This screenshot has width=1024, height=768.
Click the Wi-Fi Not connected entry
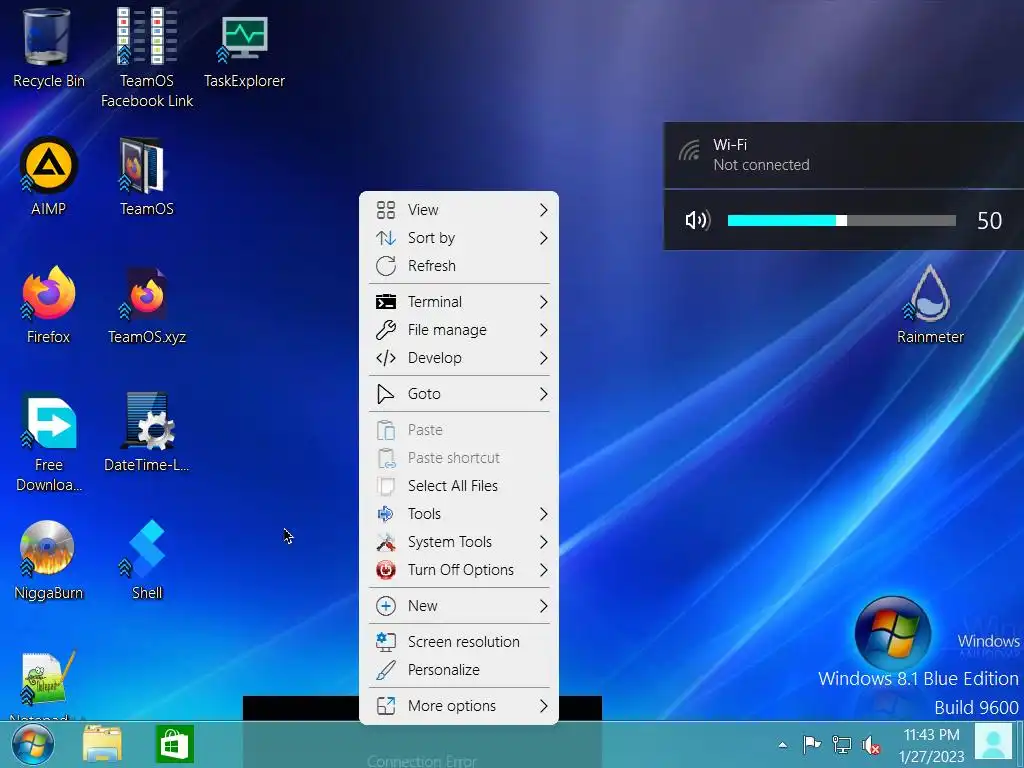[x=844, y=155]
